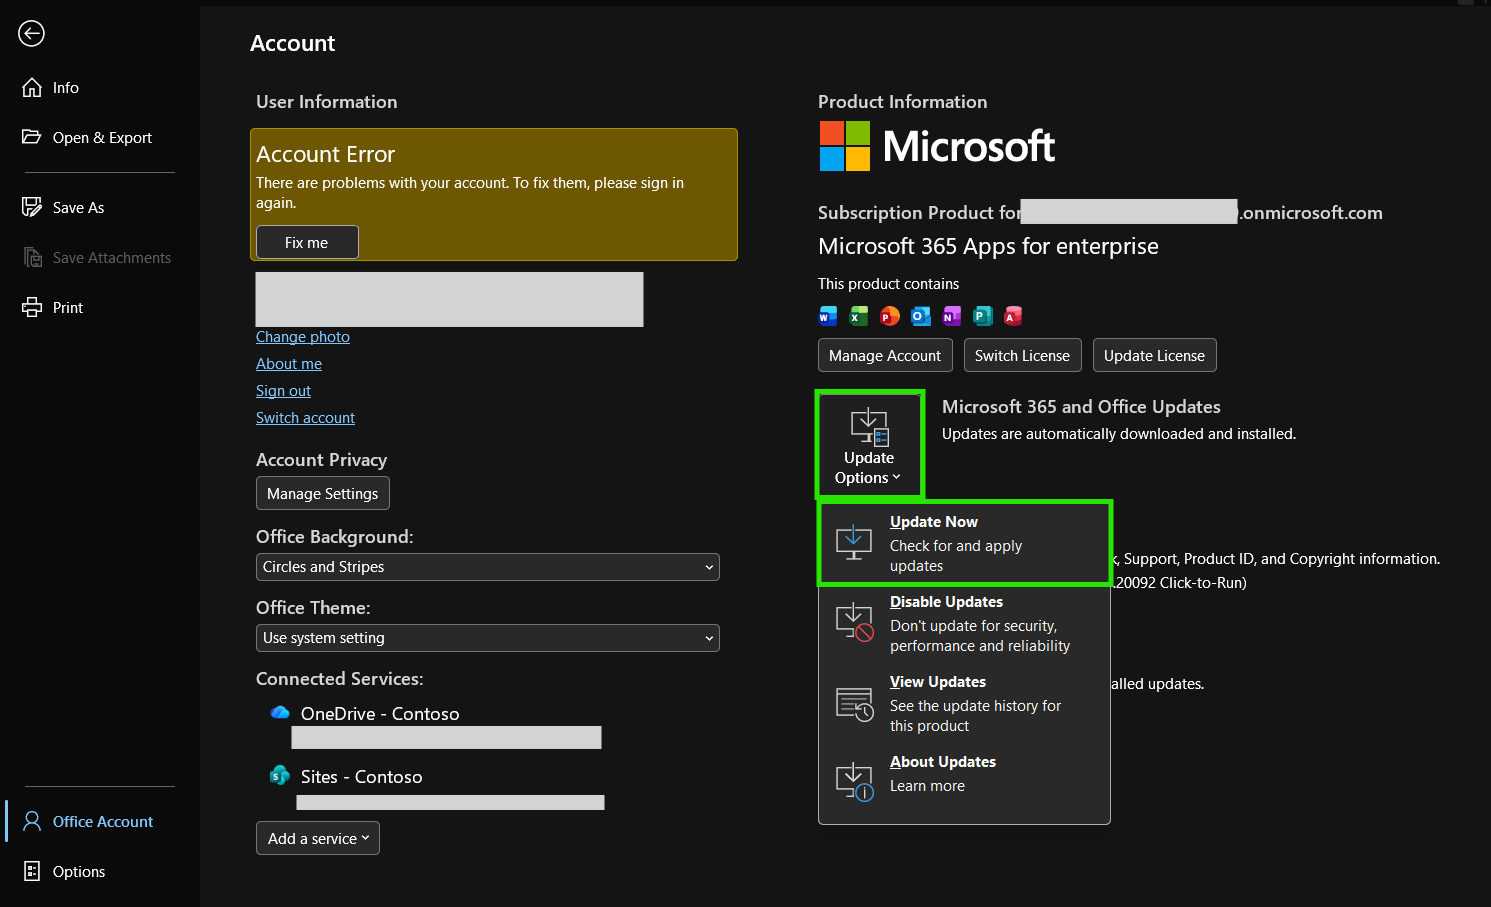
Task: Click the Manage Account button
Action: click(885, 356)
